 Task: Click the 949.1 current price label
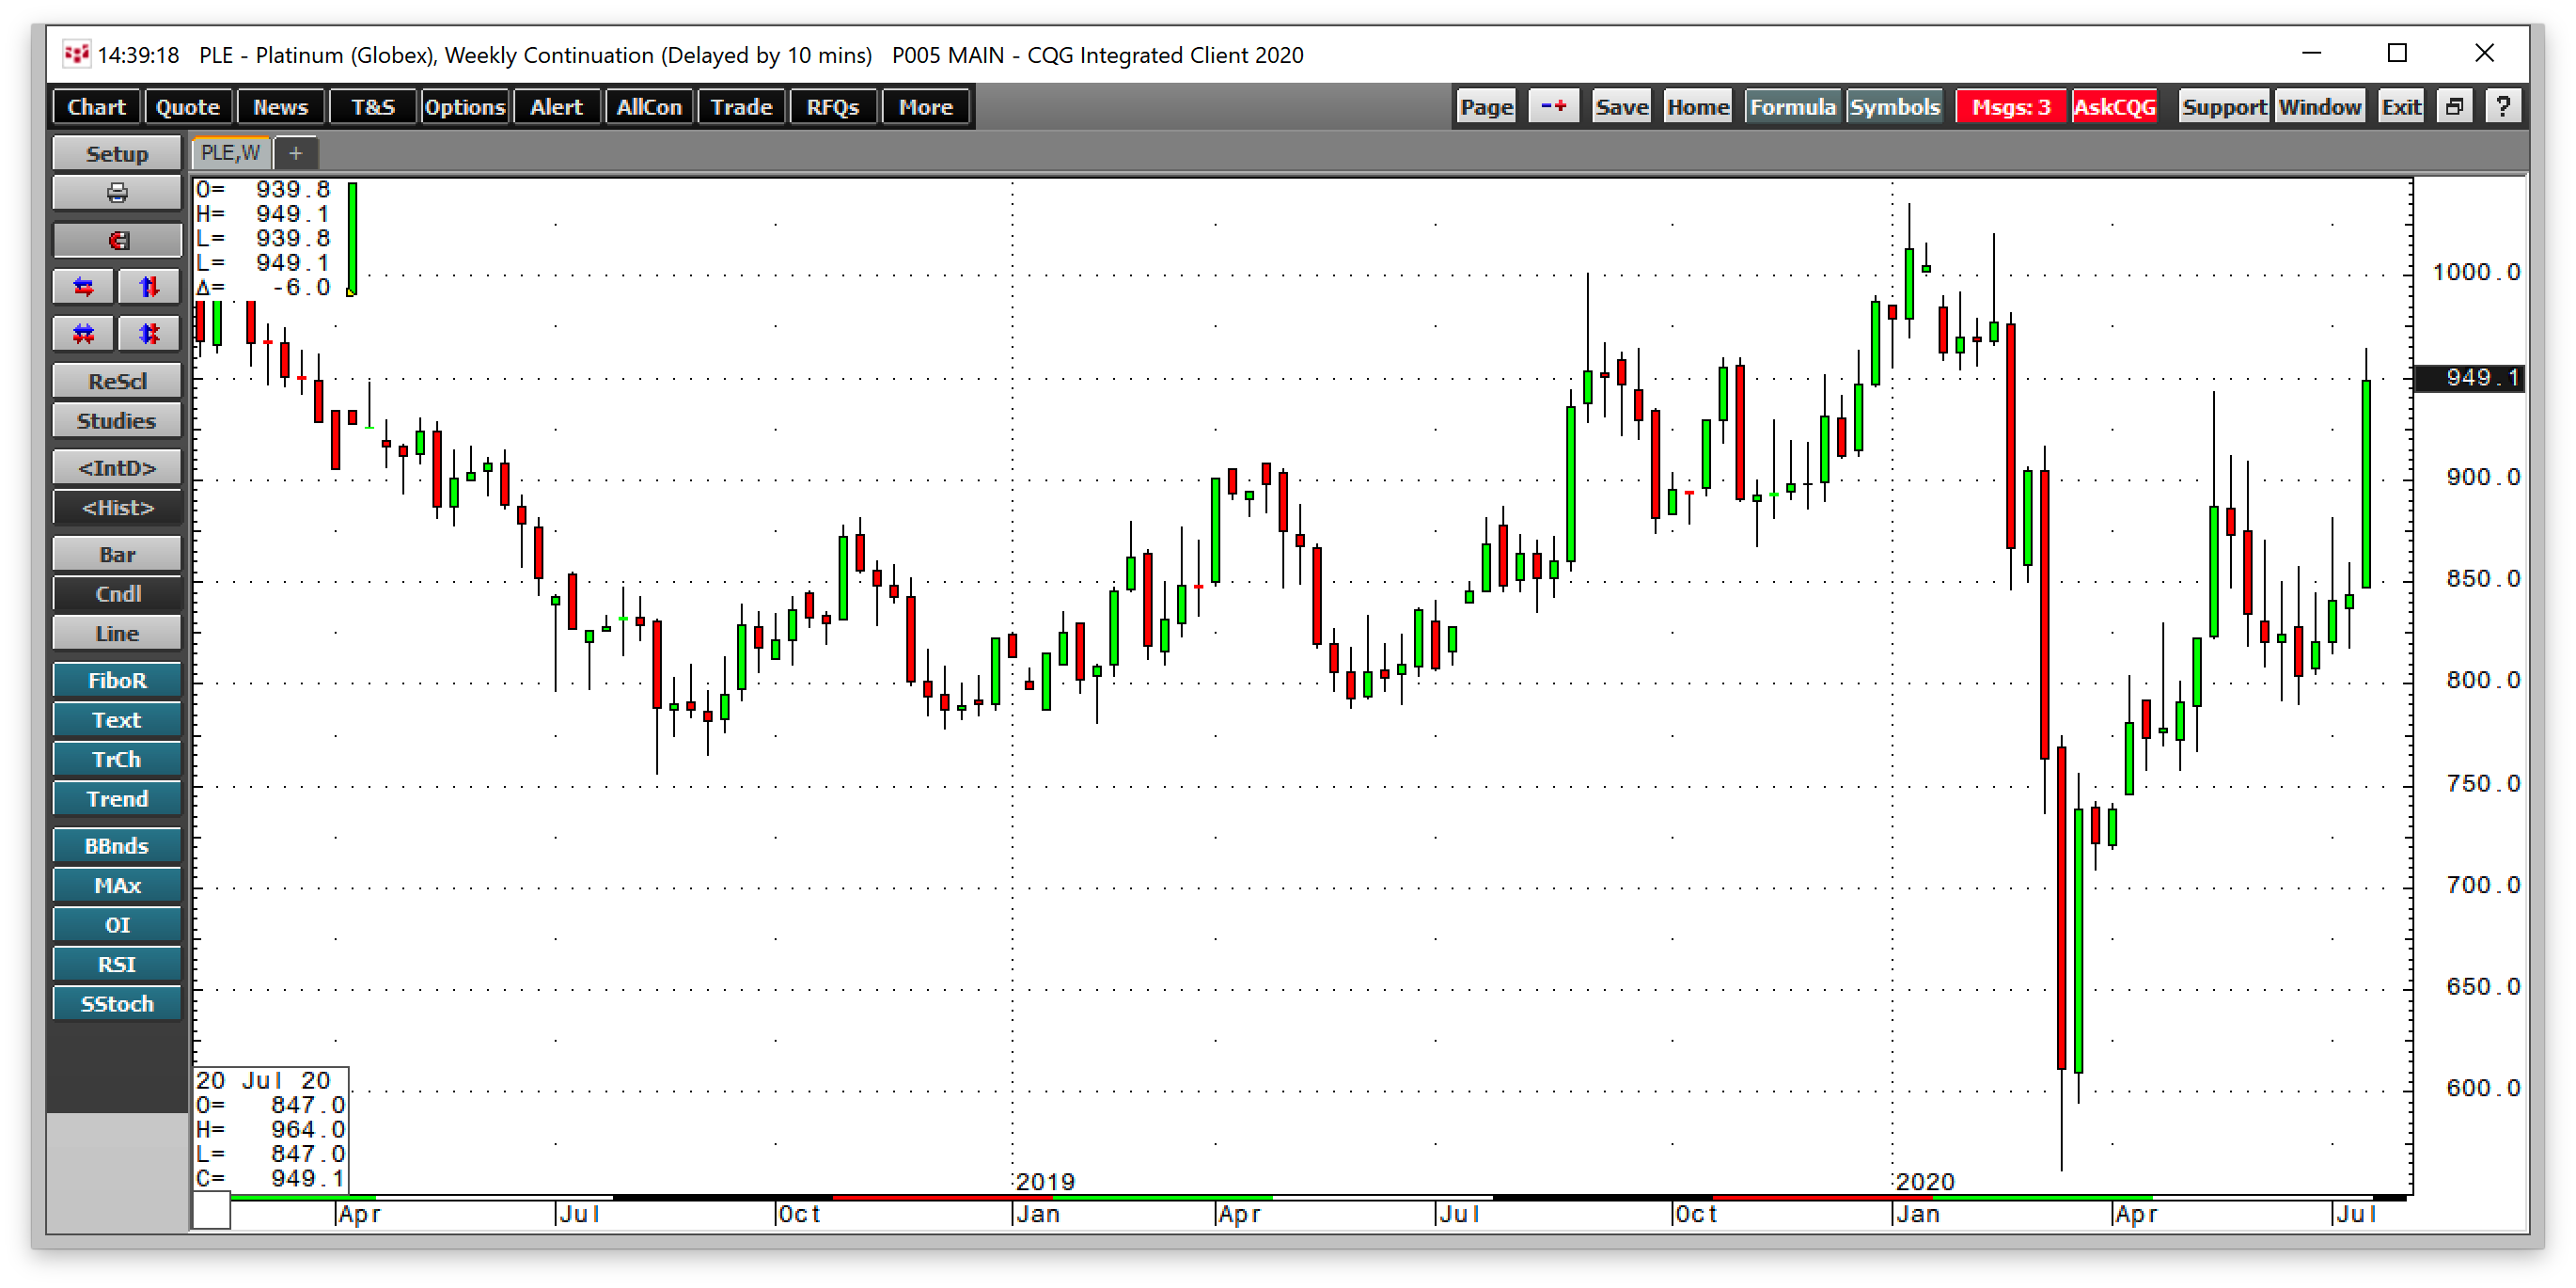2469,378
